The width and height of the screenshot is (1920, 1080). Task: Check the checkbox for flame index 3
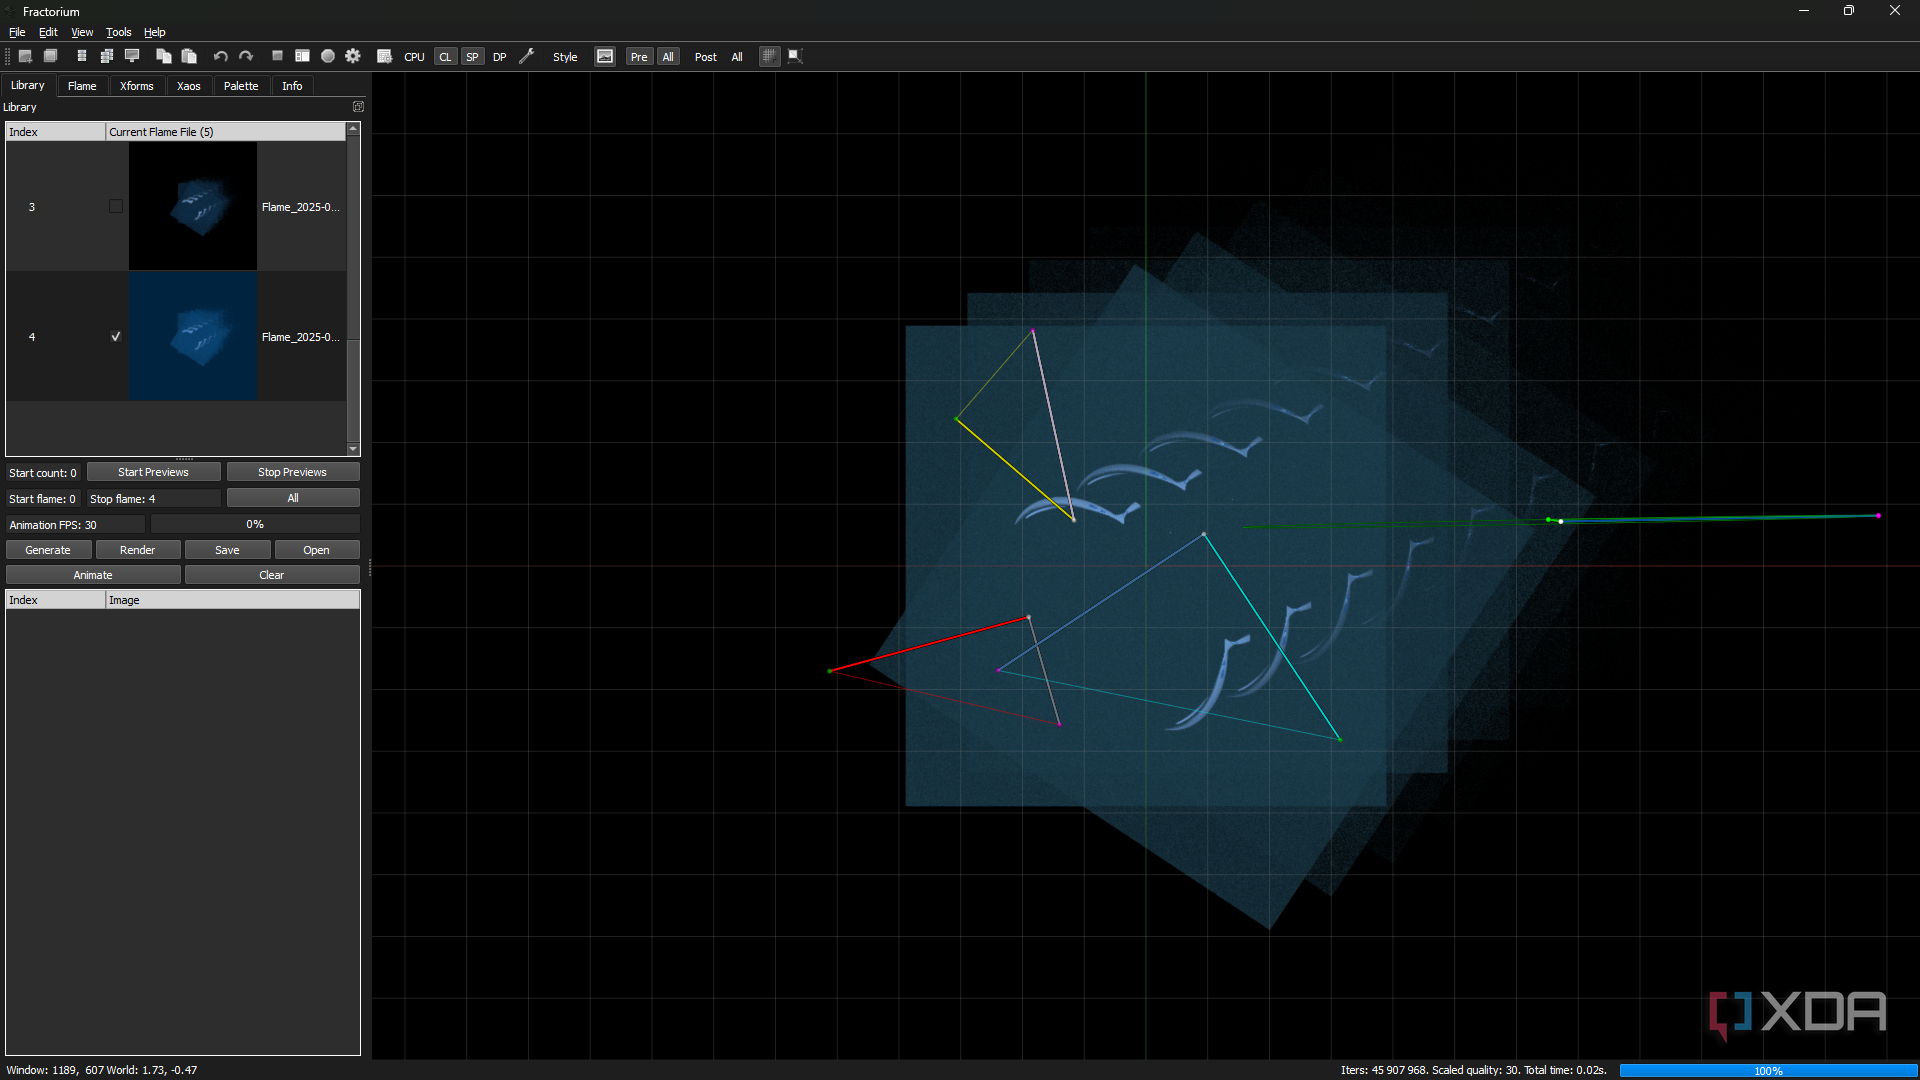pyautogui.click(x=116, y=207)
